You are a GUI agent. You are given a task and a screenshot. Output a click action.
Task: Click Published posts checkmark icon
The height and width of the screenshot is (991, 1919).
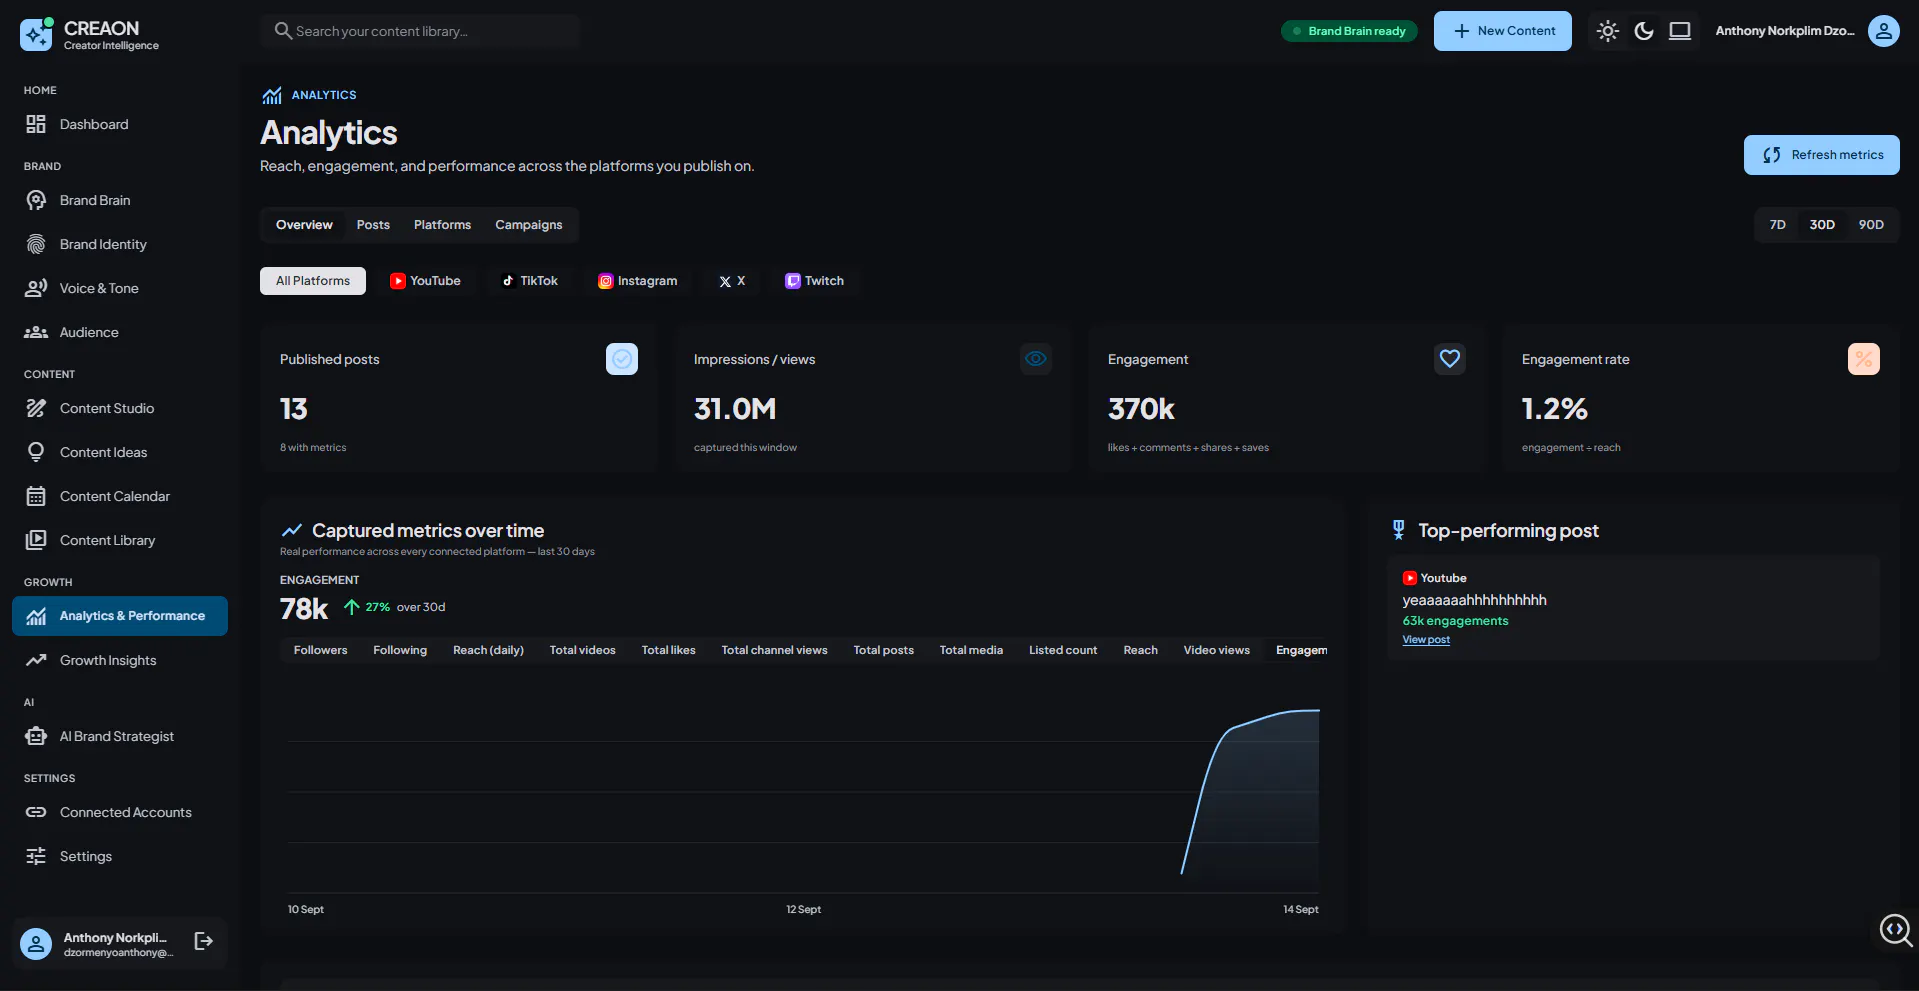click(622, 359)
